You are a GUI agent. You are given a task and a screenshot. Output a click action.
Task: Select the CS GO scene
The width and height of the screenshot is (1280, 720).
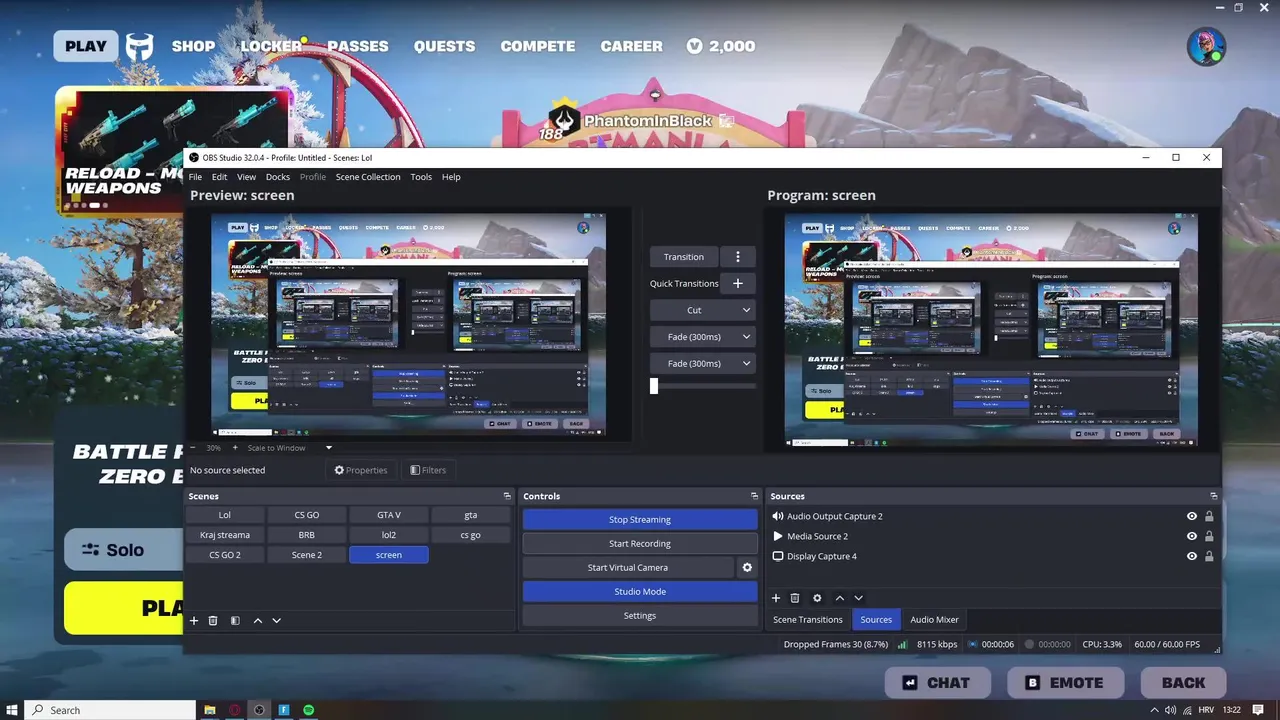click(x=307, y=515)
